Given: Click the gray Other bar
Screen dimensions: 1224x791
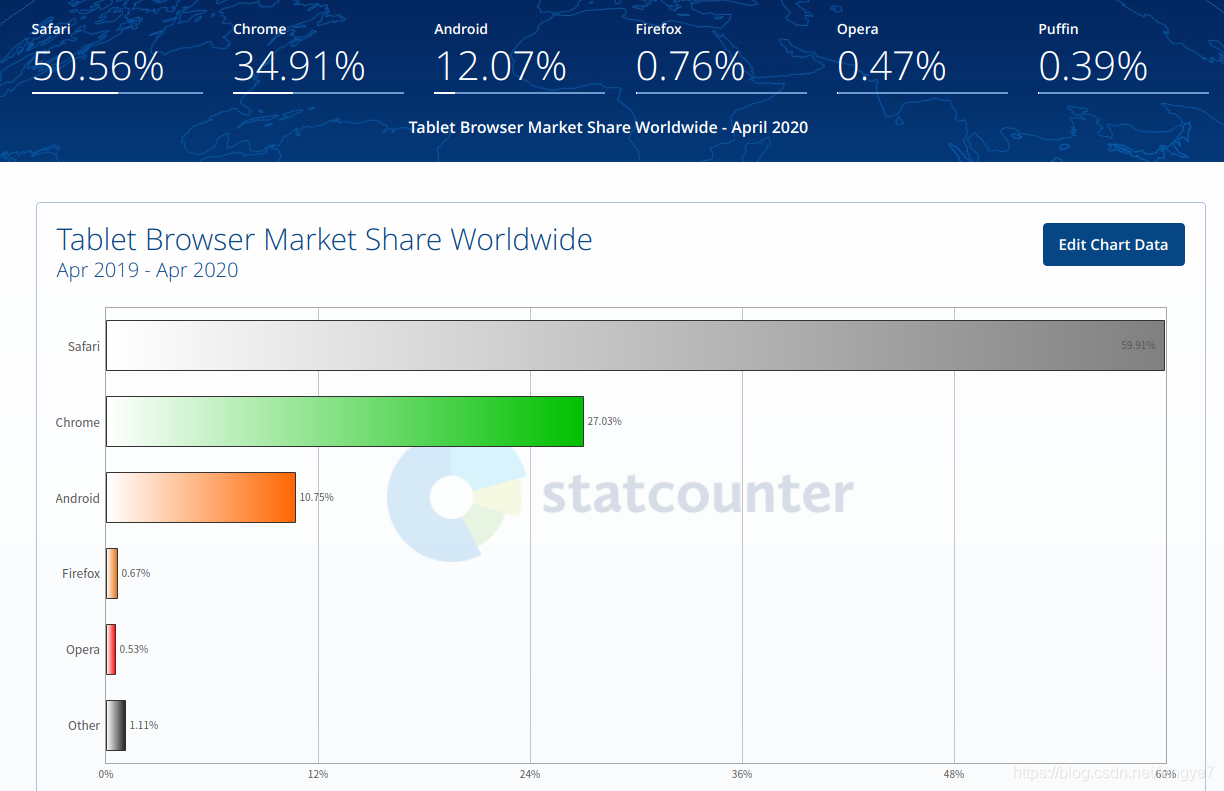Looking at the screenshot, I should (116, 725).
